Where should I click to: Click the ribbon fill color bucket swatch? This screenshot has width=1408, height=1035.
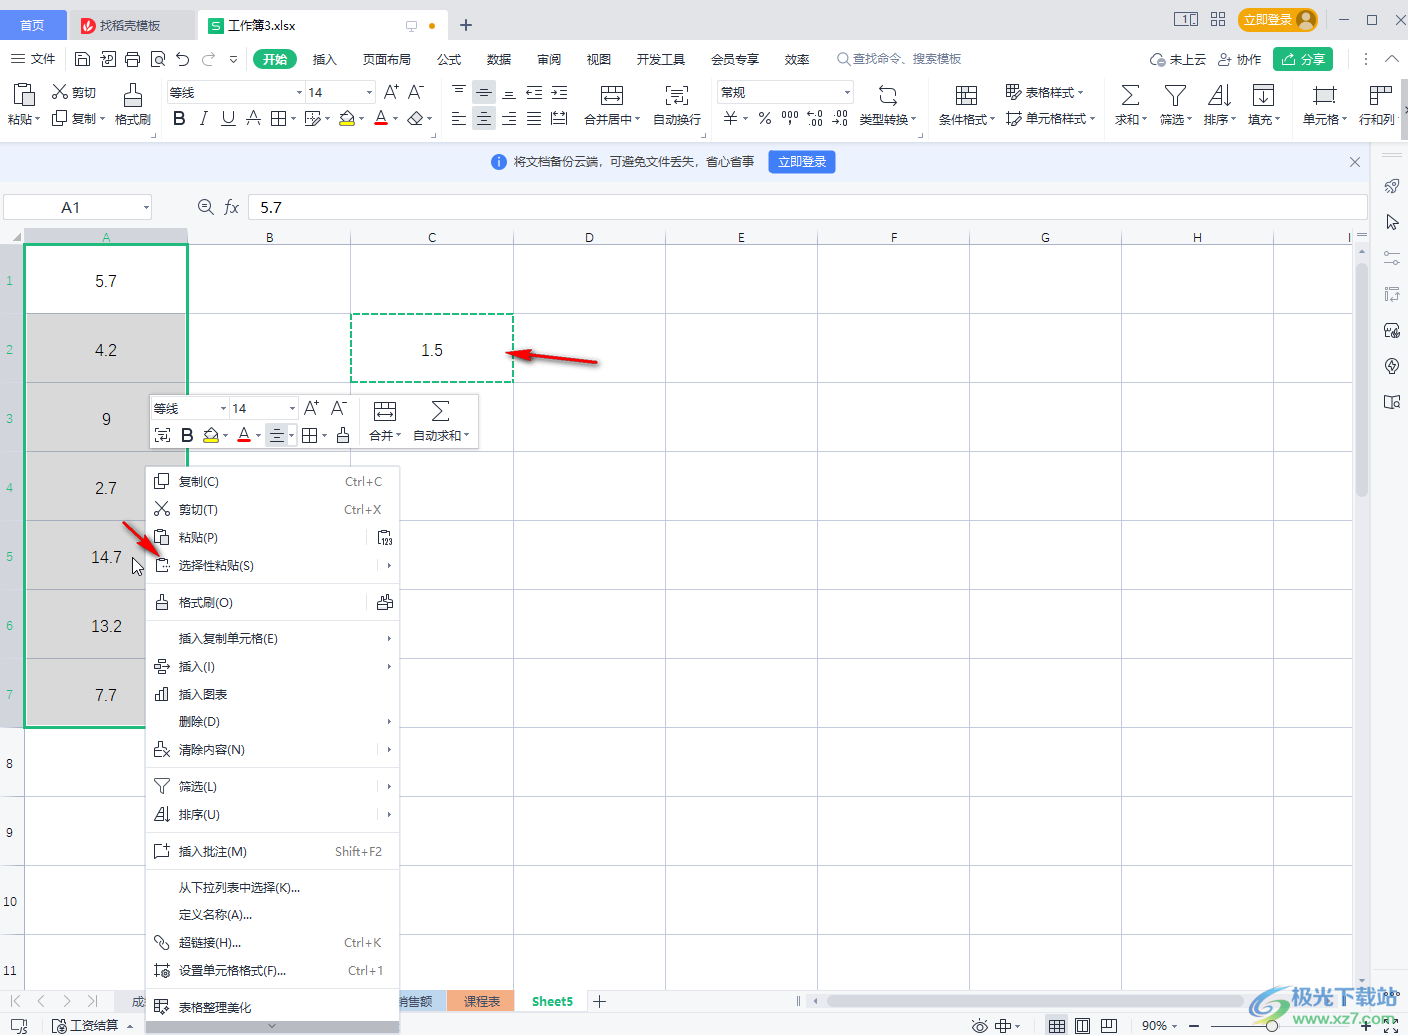pyautogui.click(x=347, y=118)
